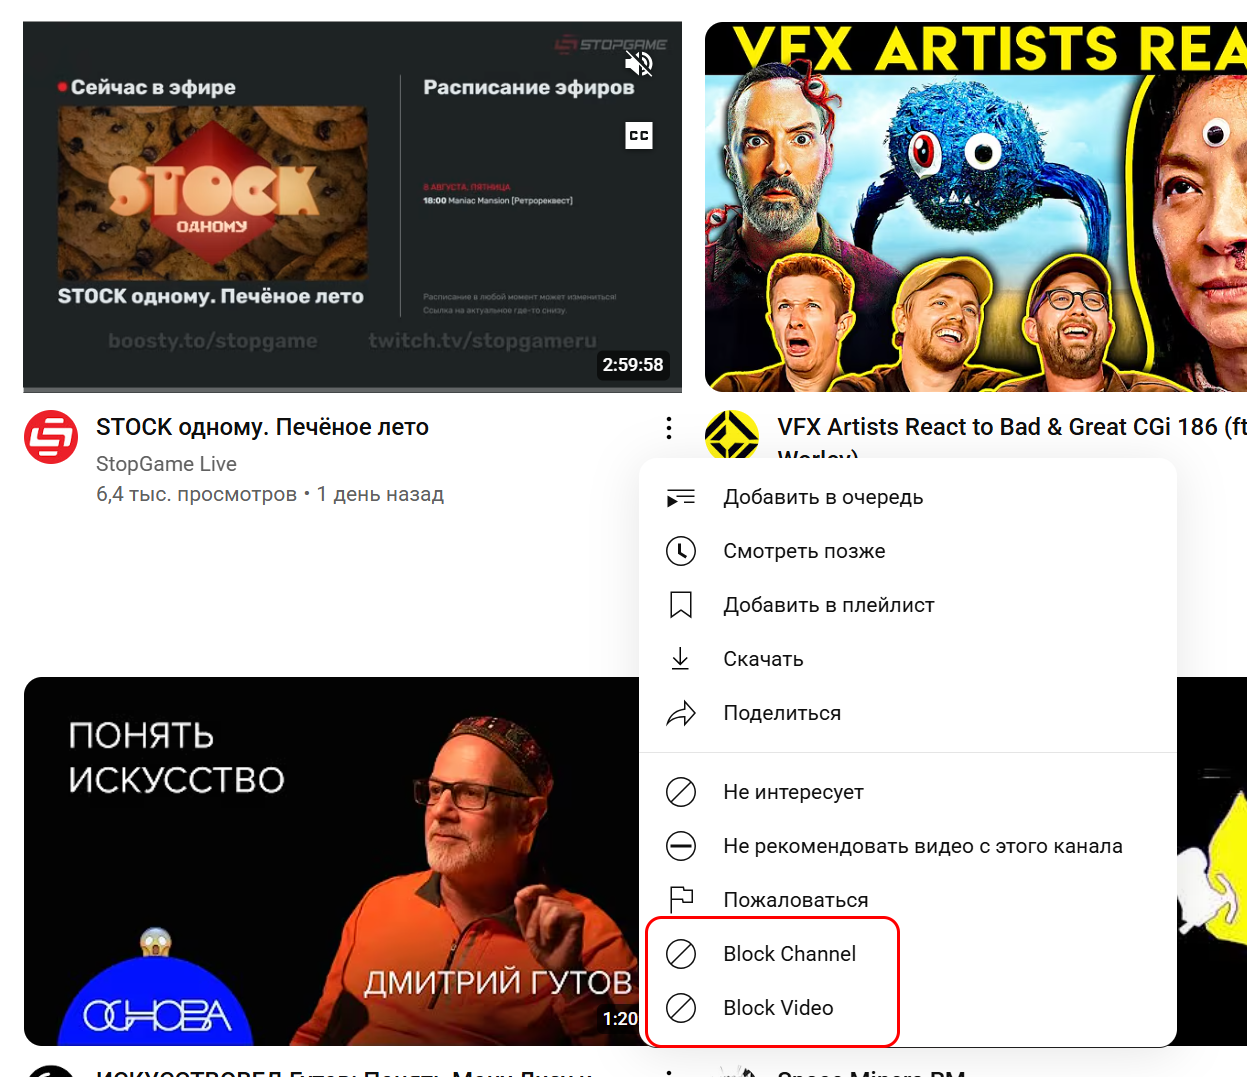Unmute the STOCK video preview speaker icon

point(639,64)
